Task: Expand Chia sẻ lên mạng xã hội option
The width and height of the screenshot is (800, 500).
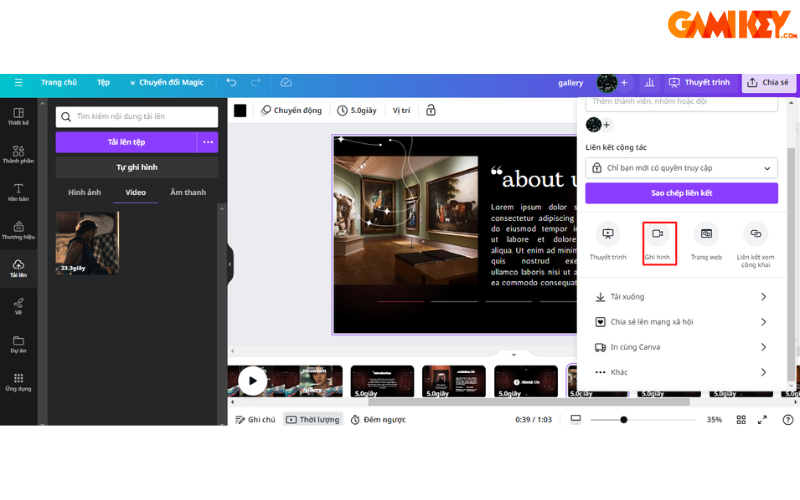Action: (682, 322)
